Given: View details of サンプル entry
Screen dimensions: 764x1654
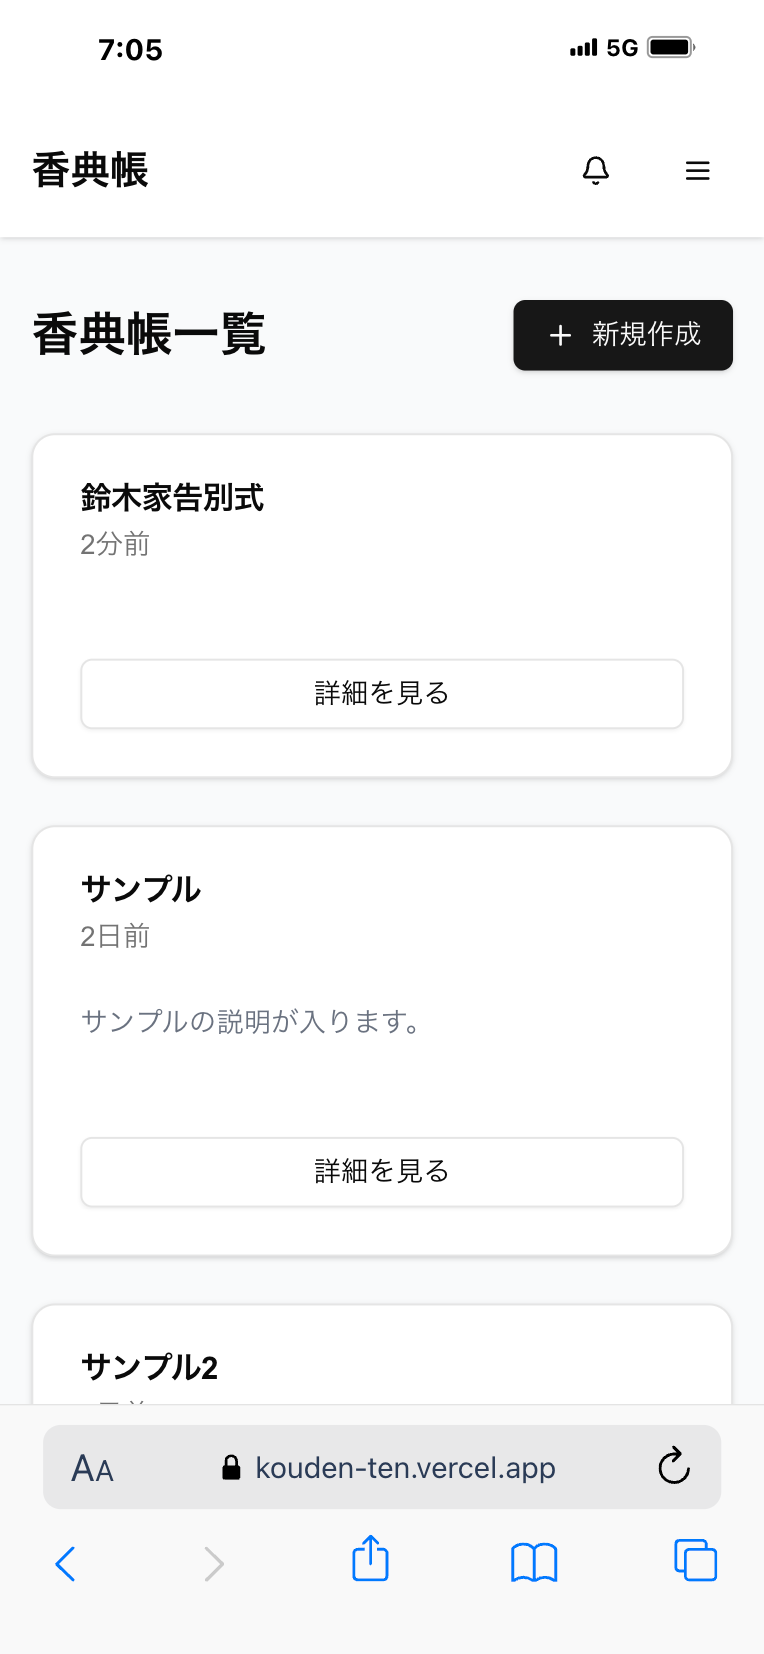Looking at the screenshot, I should pos(382,1171).
